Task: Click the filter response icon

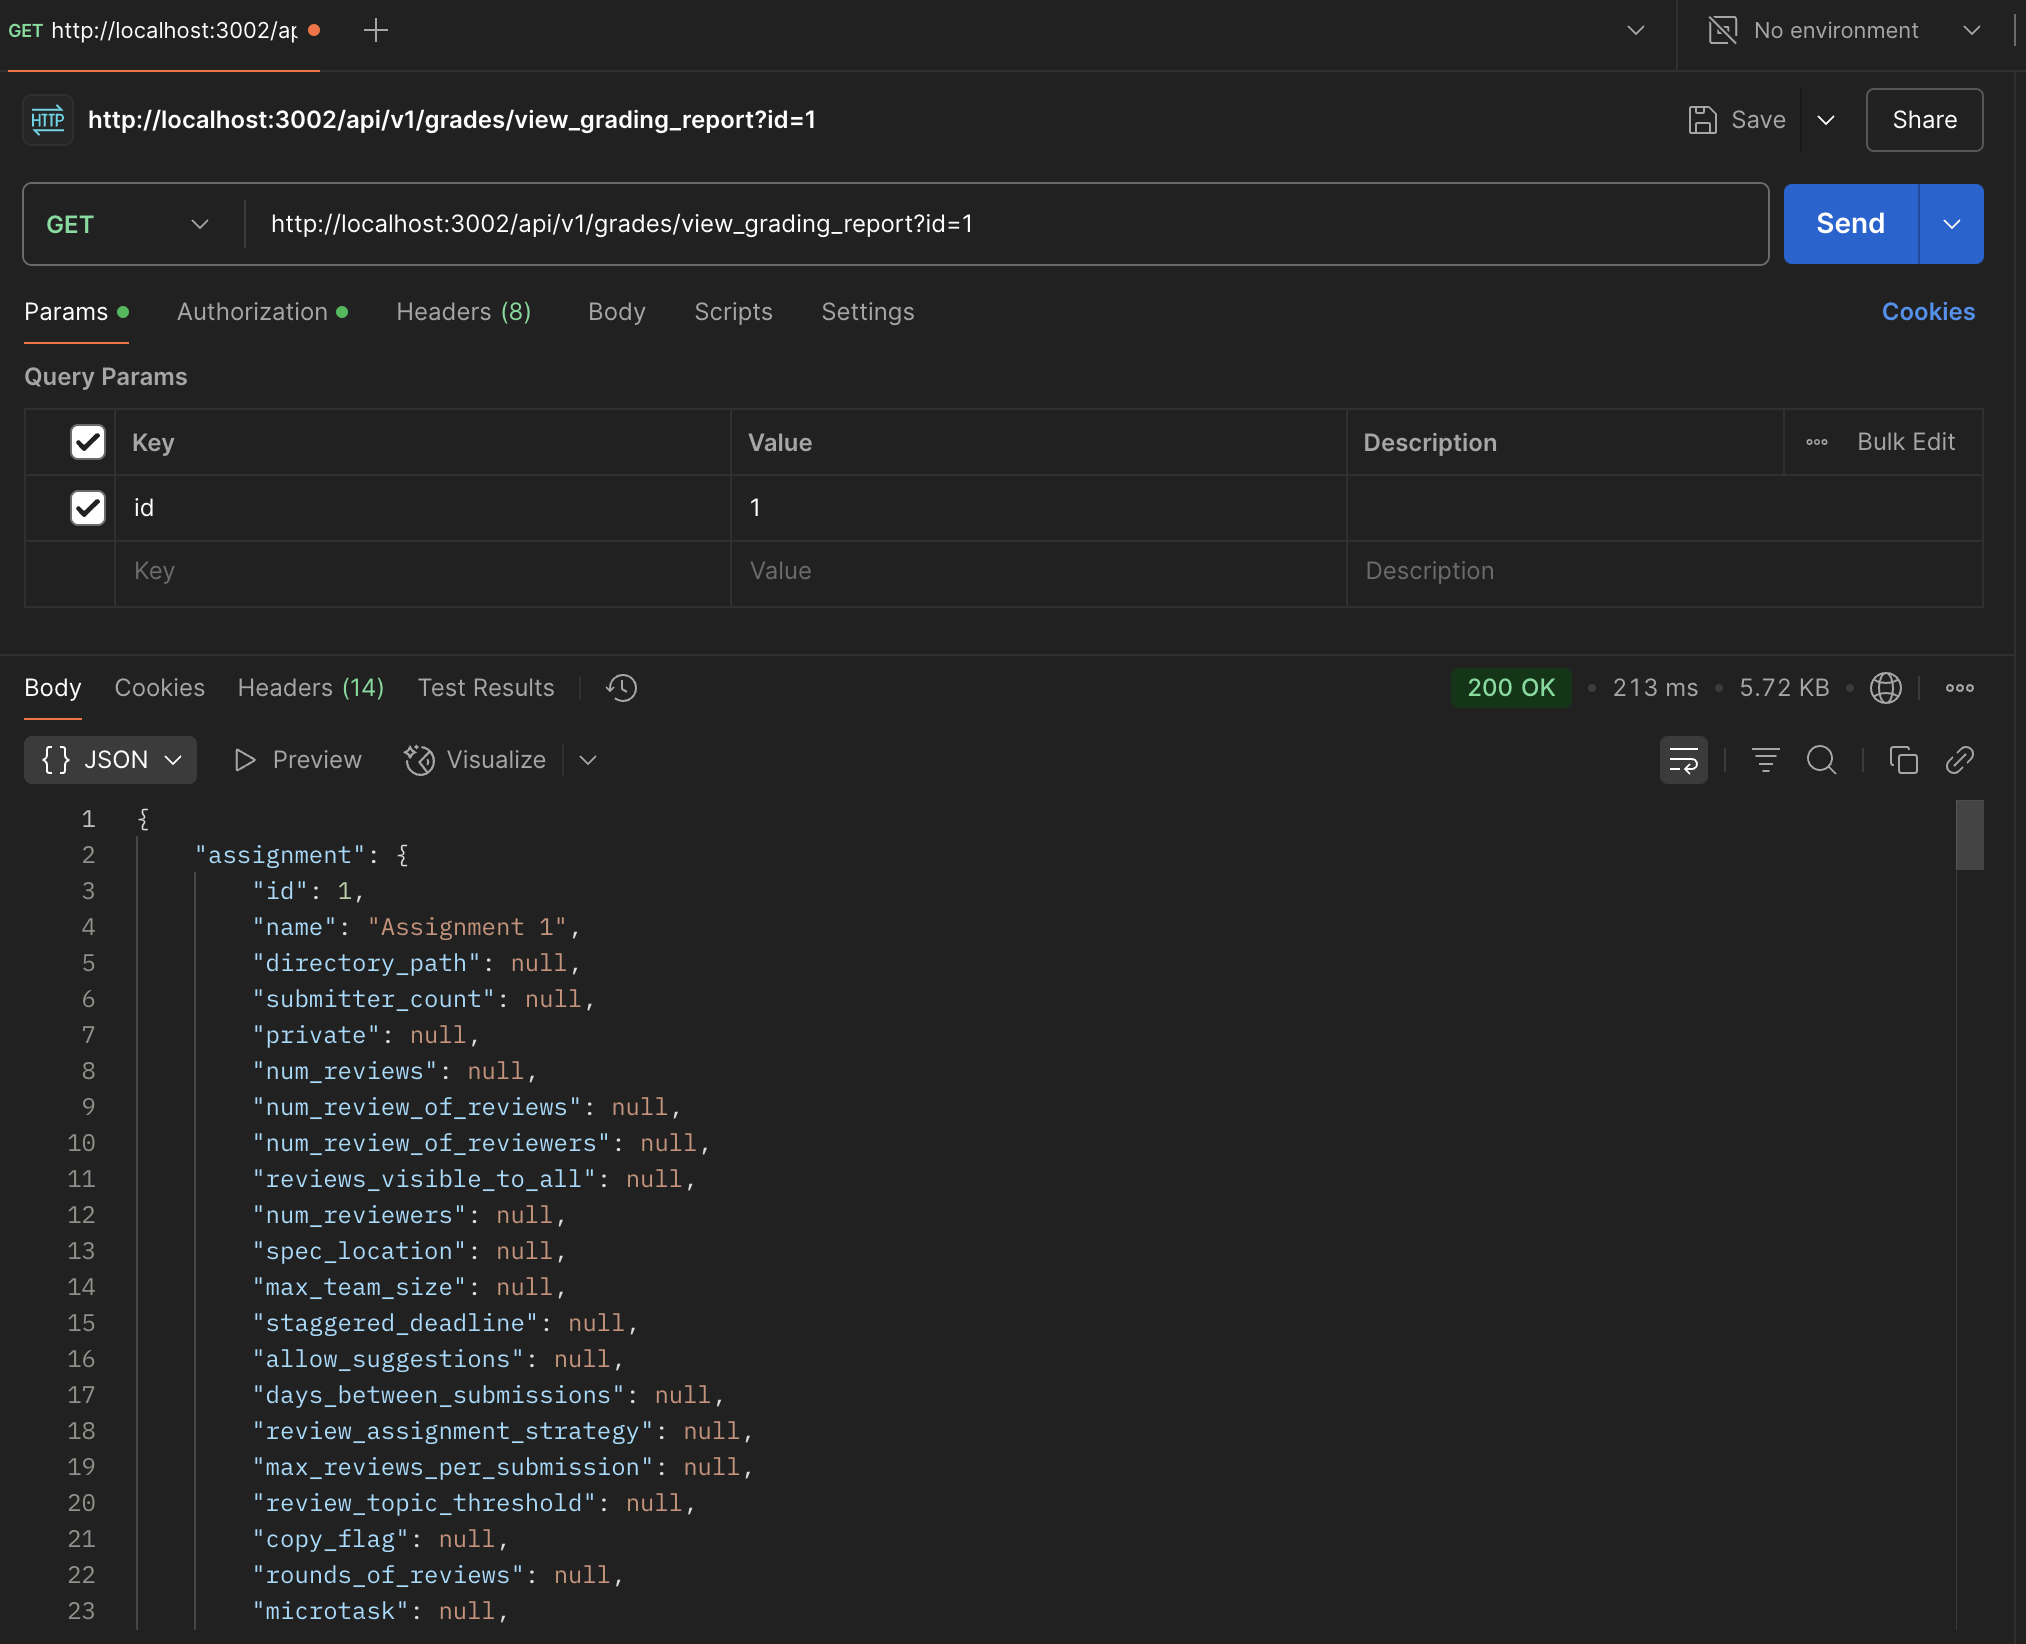Action: pos(1765,760)
